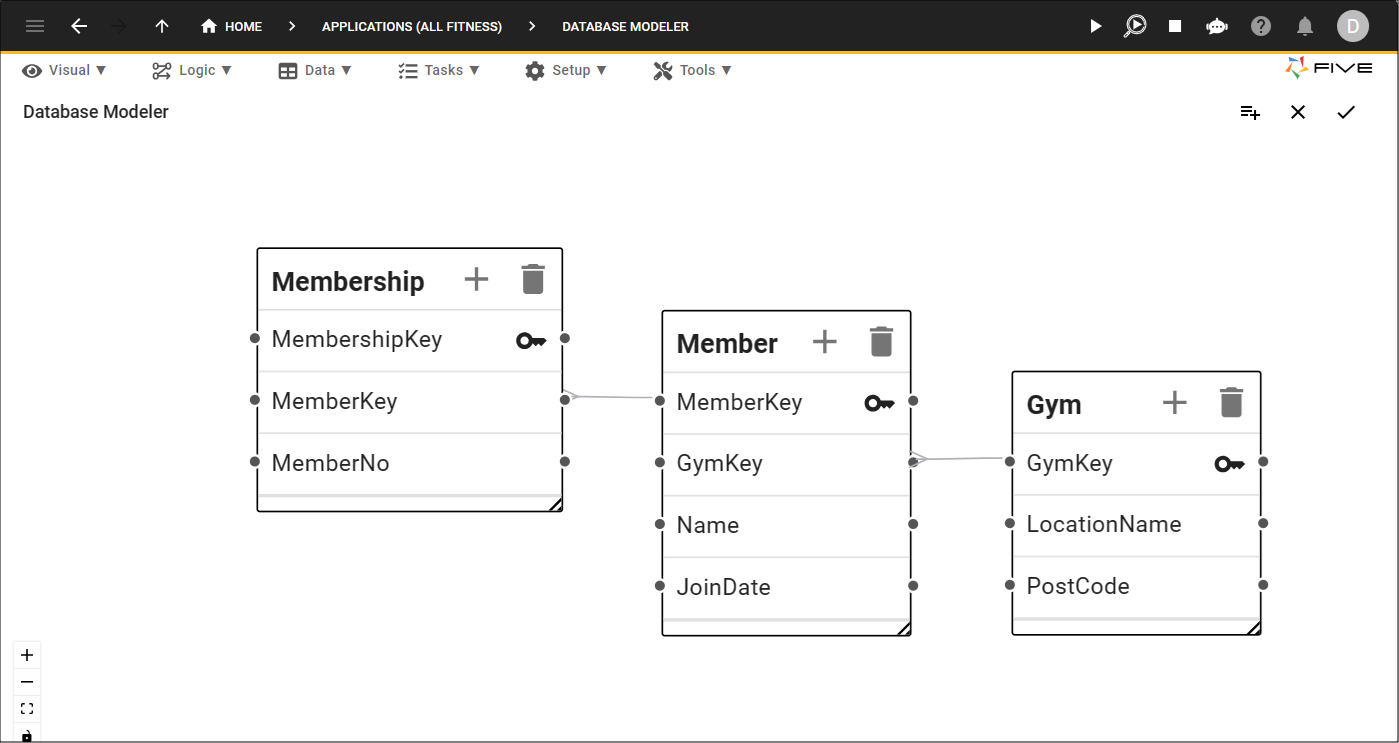
Task: Click Gym table resize corner handle
Action: coord(1253,628)
